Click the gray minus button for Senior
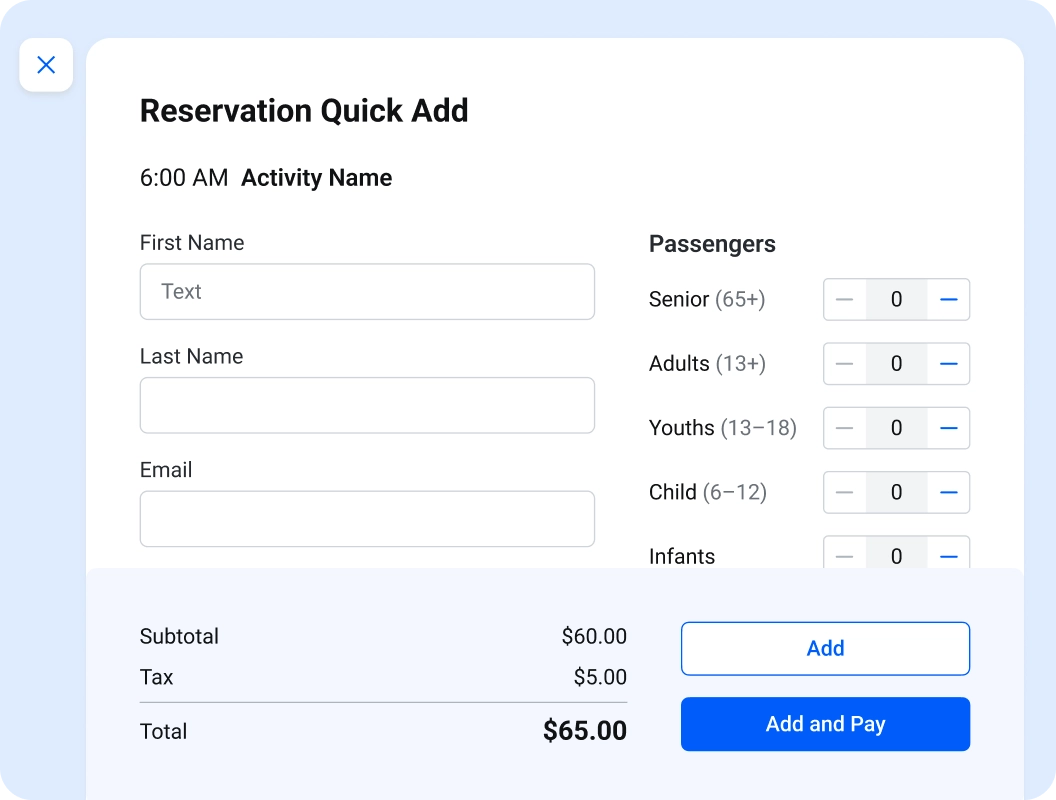The image size is (1056, 800). (845, 299)
